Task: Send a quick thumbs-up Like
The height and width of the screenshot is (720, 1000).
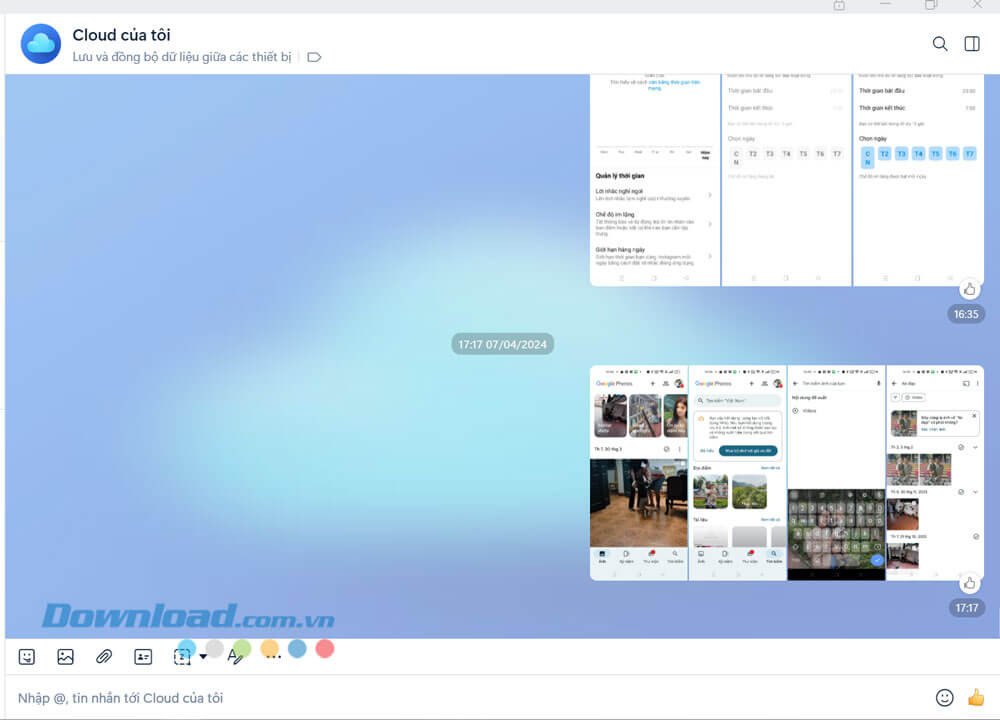Action: [976, 697]
